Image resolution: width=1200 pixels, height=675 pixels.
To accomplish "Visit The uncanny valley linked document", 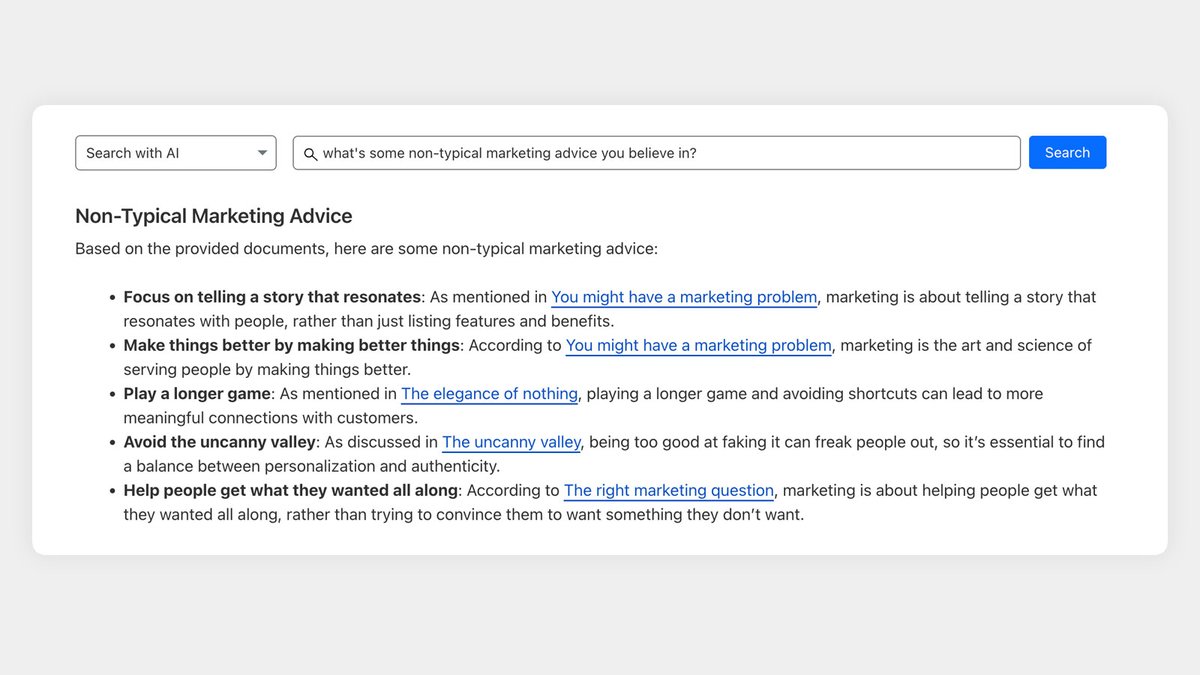I will point(511,442).
